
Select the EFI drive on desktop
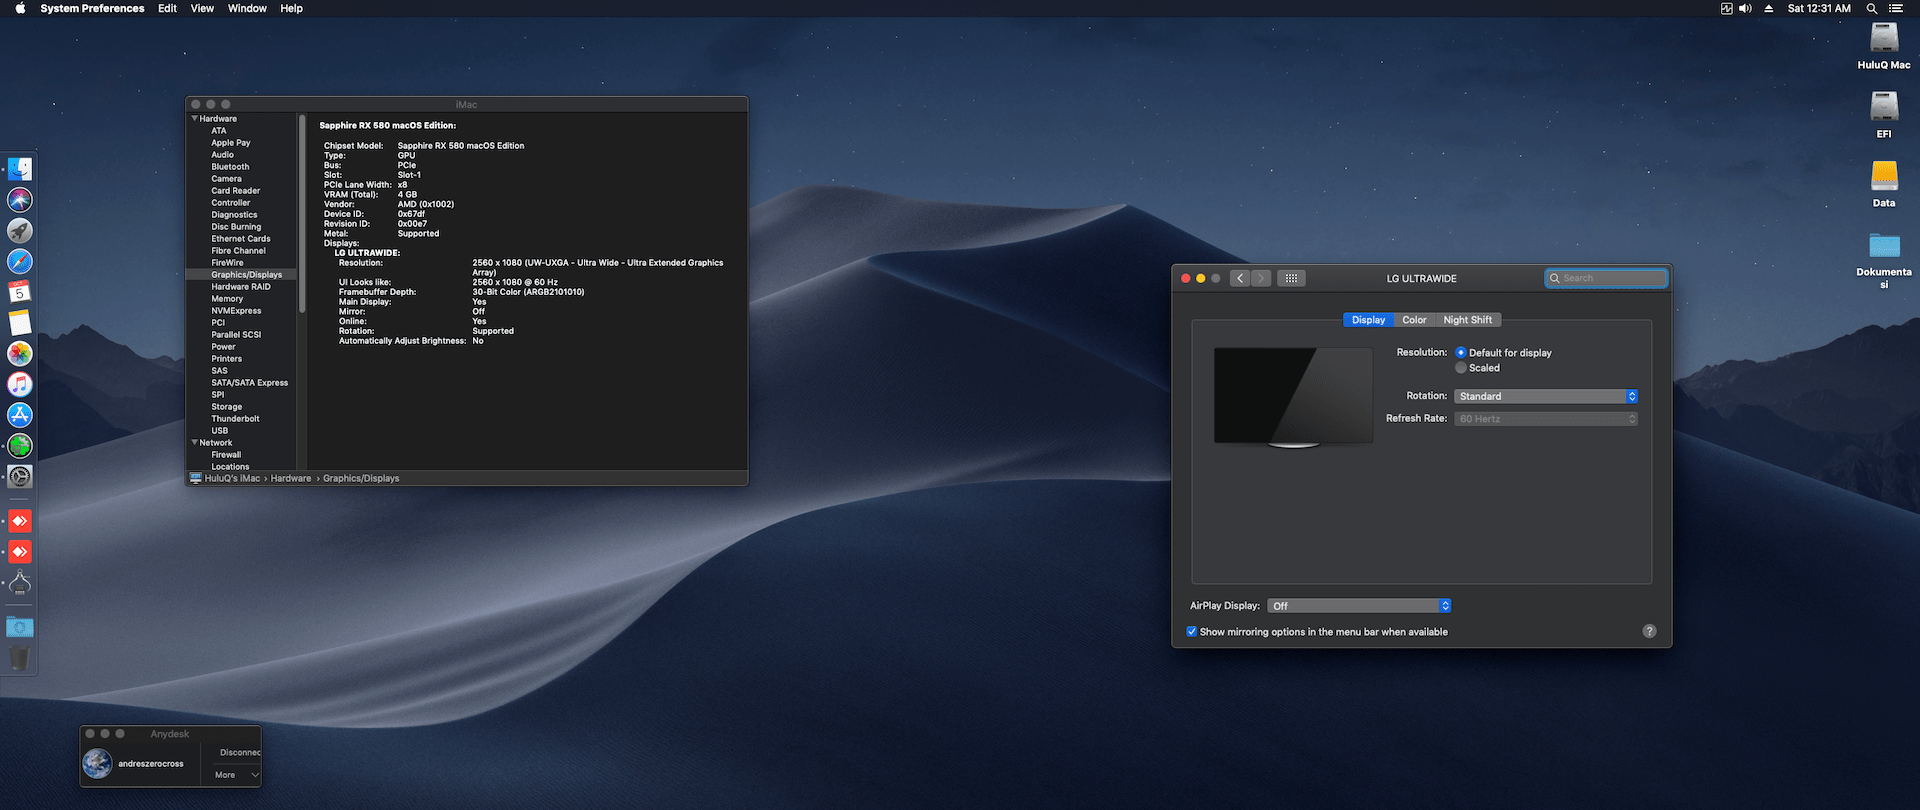tap(1884, 106)
